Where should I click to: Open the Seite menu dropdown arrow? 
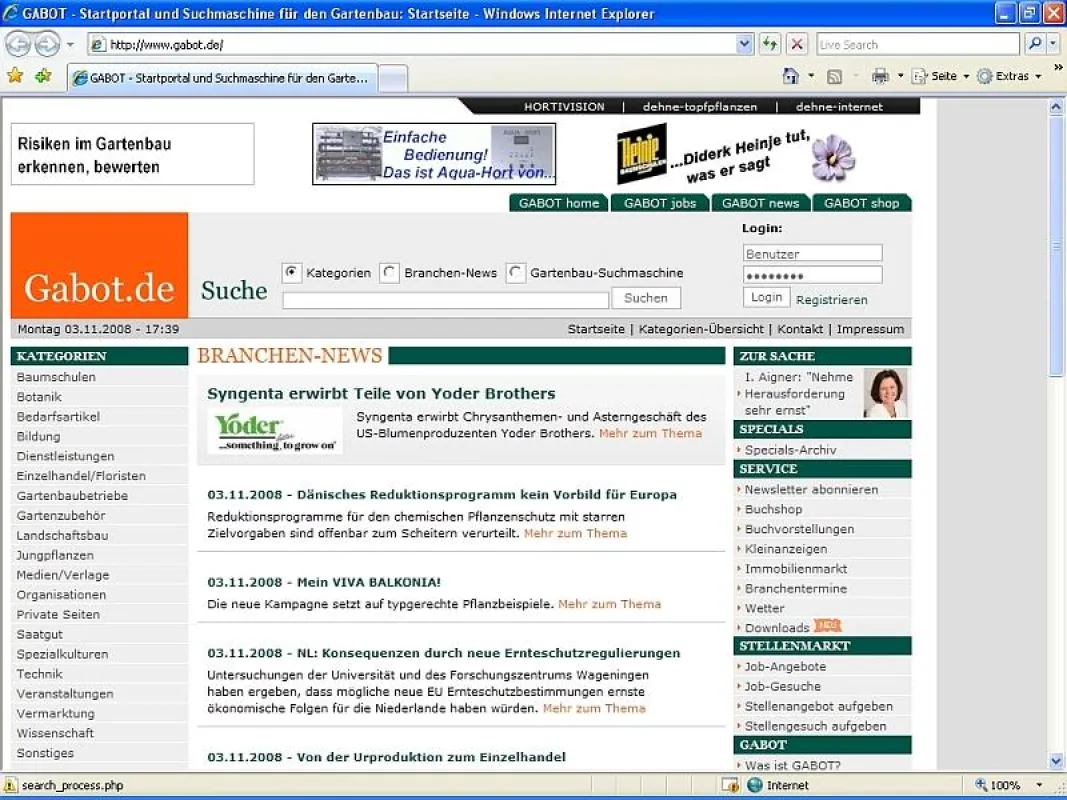(x=966, y=76)
